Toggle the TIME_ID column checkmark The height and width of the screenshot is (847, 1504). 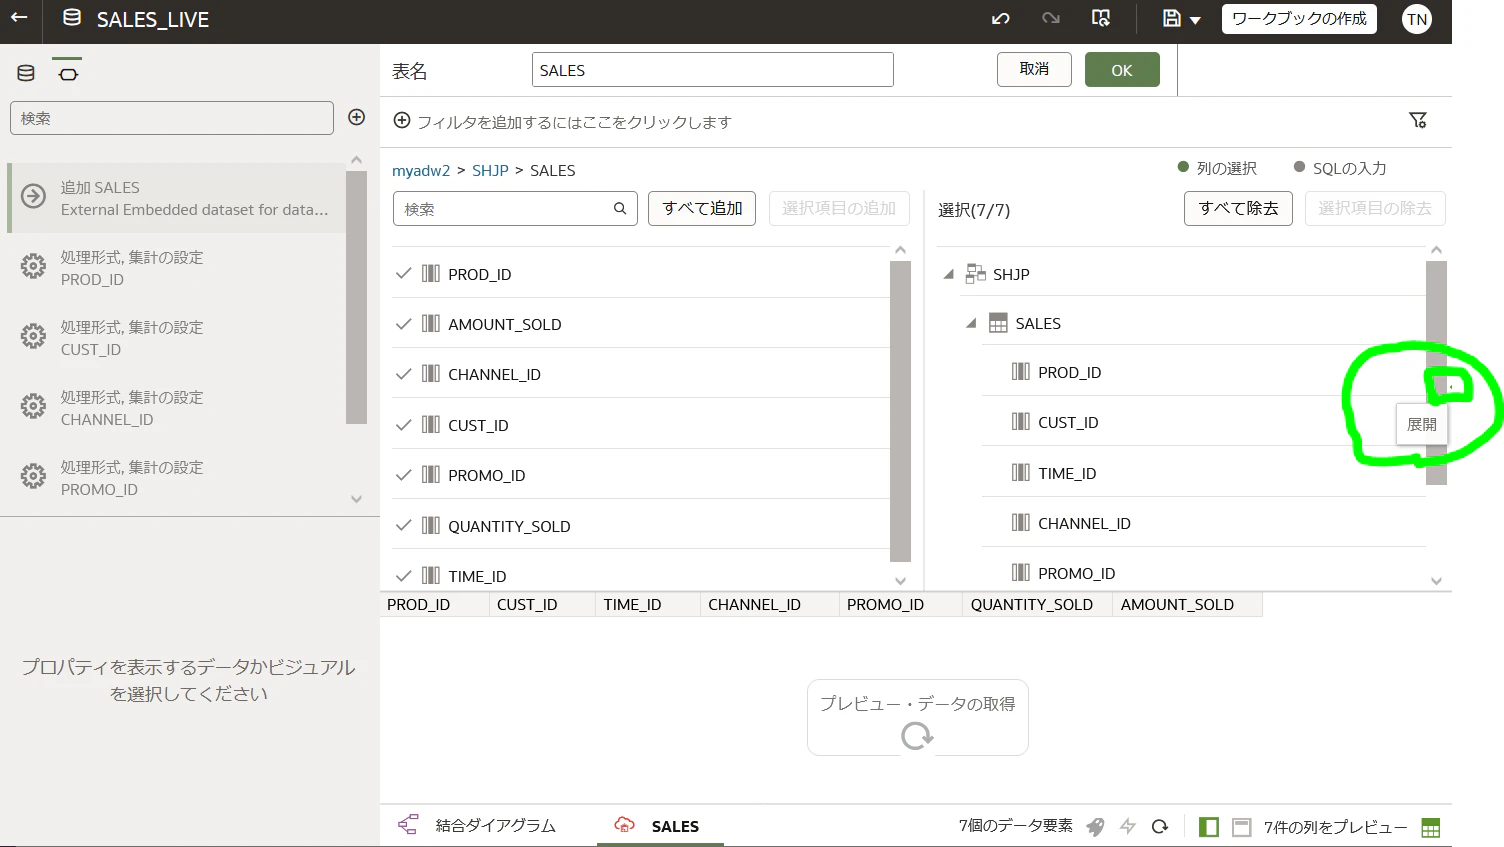403,575
